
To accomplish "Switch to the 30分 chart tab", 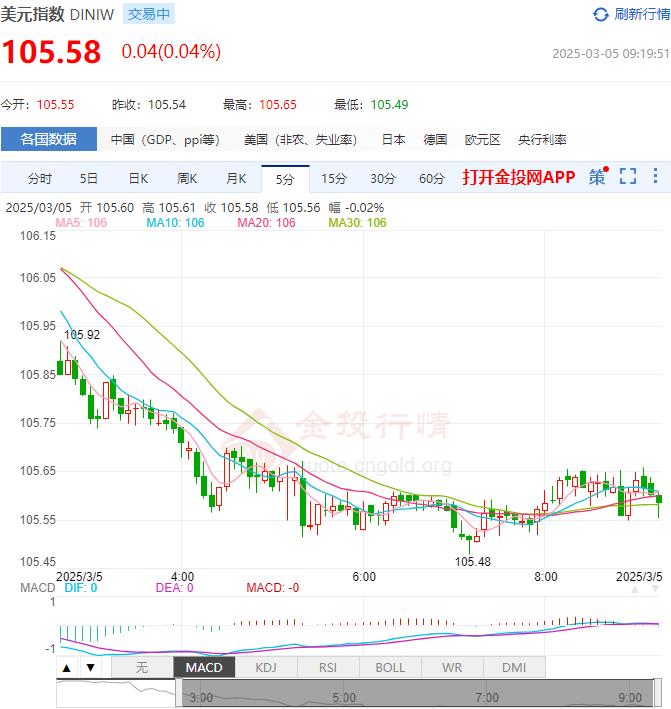I will coord(383,179).
